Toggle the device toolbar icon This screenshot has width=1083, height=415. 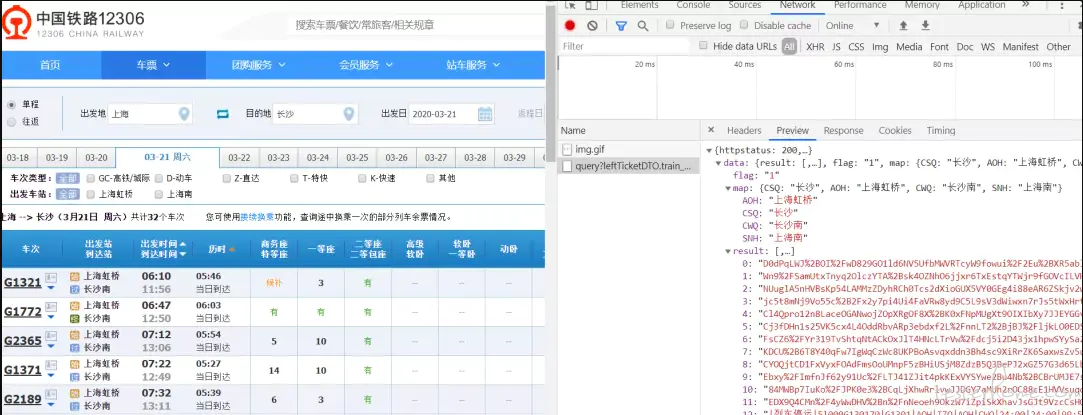[x=591, y=6]
